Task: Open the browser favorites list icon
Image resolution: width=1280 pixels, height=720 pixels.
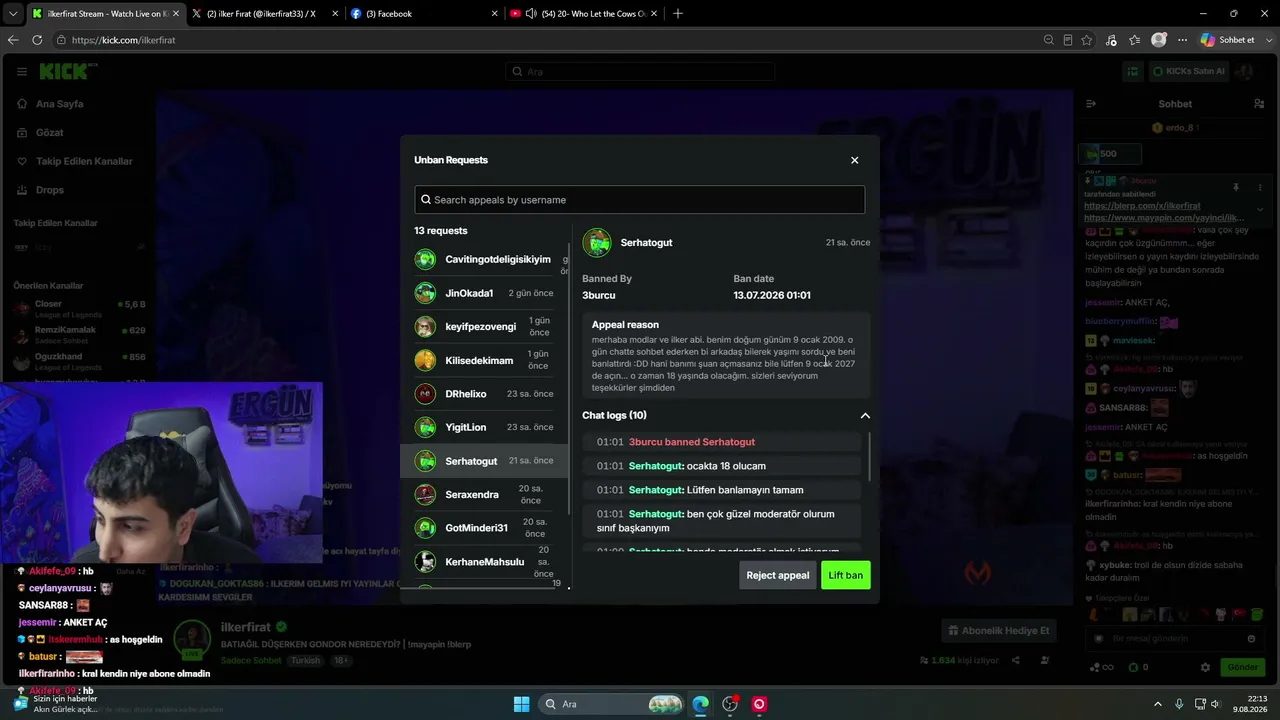Action: point(1135,40)
